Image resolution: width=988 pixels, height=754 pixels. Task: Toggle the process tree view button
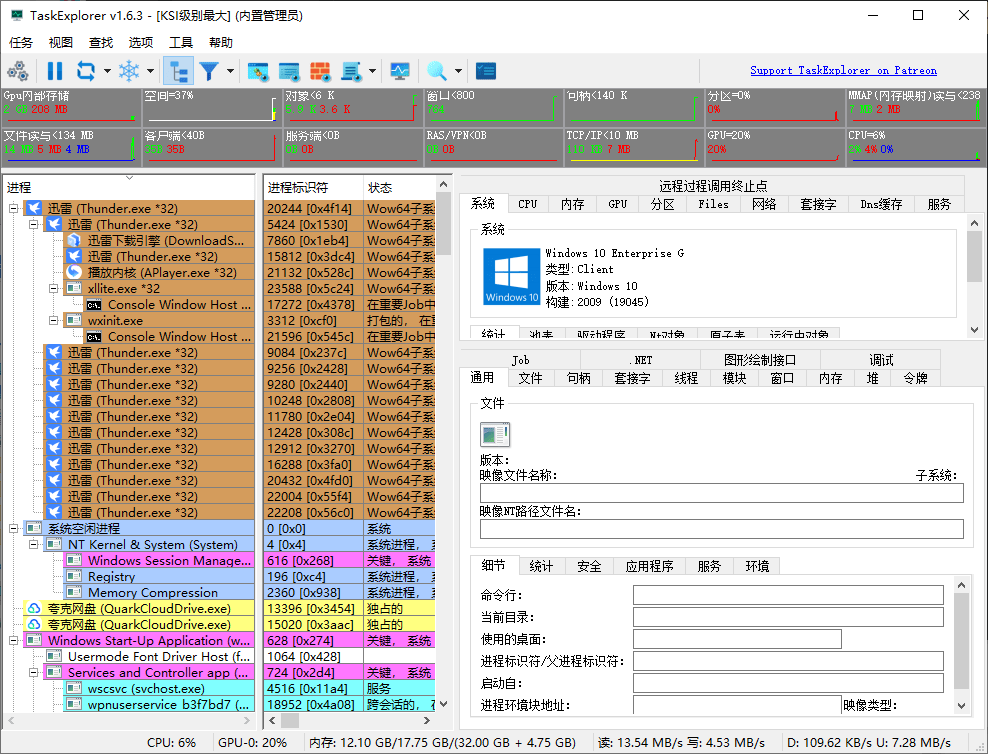point(176,71)
